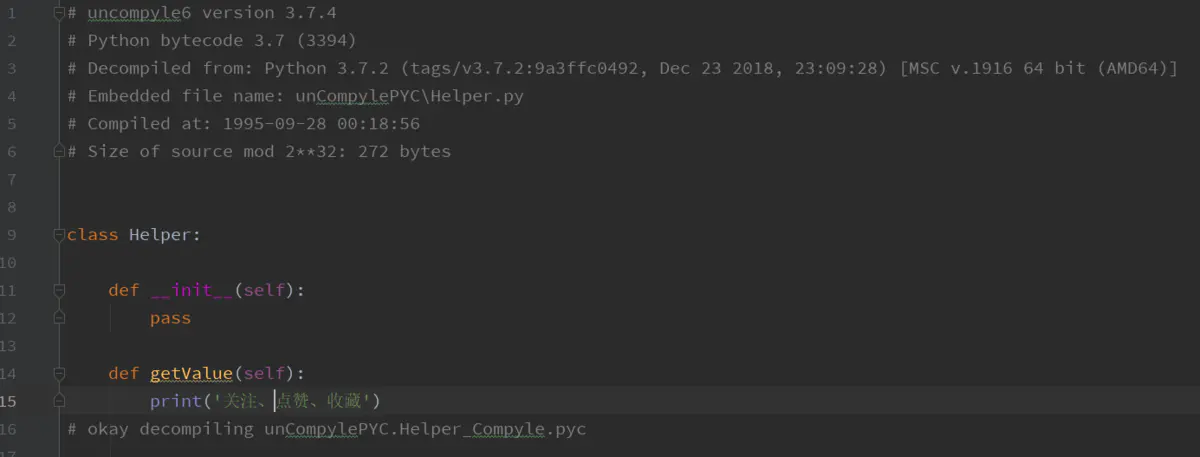The image size is (1200, 457).
Task: Collapse the header comment block fold marker
Action: point(59,13)
